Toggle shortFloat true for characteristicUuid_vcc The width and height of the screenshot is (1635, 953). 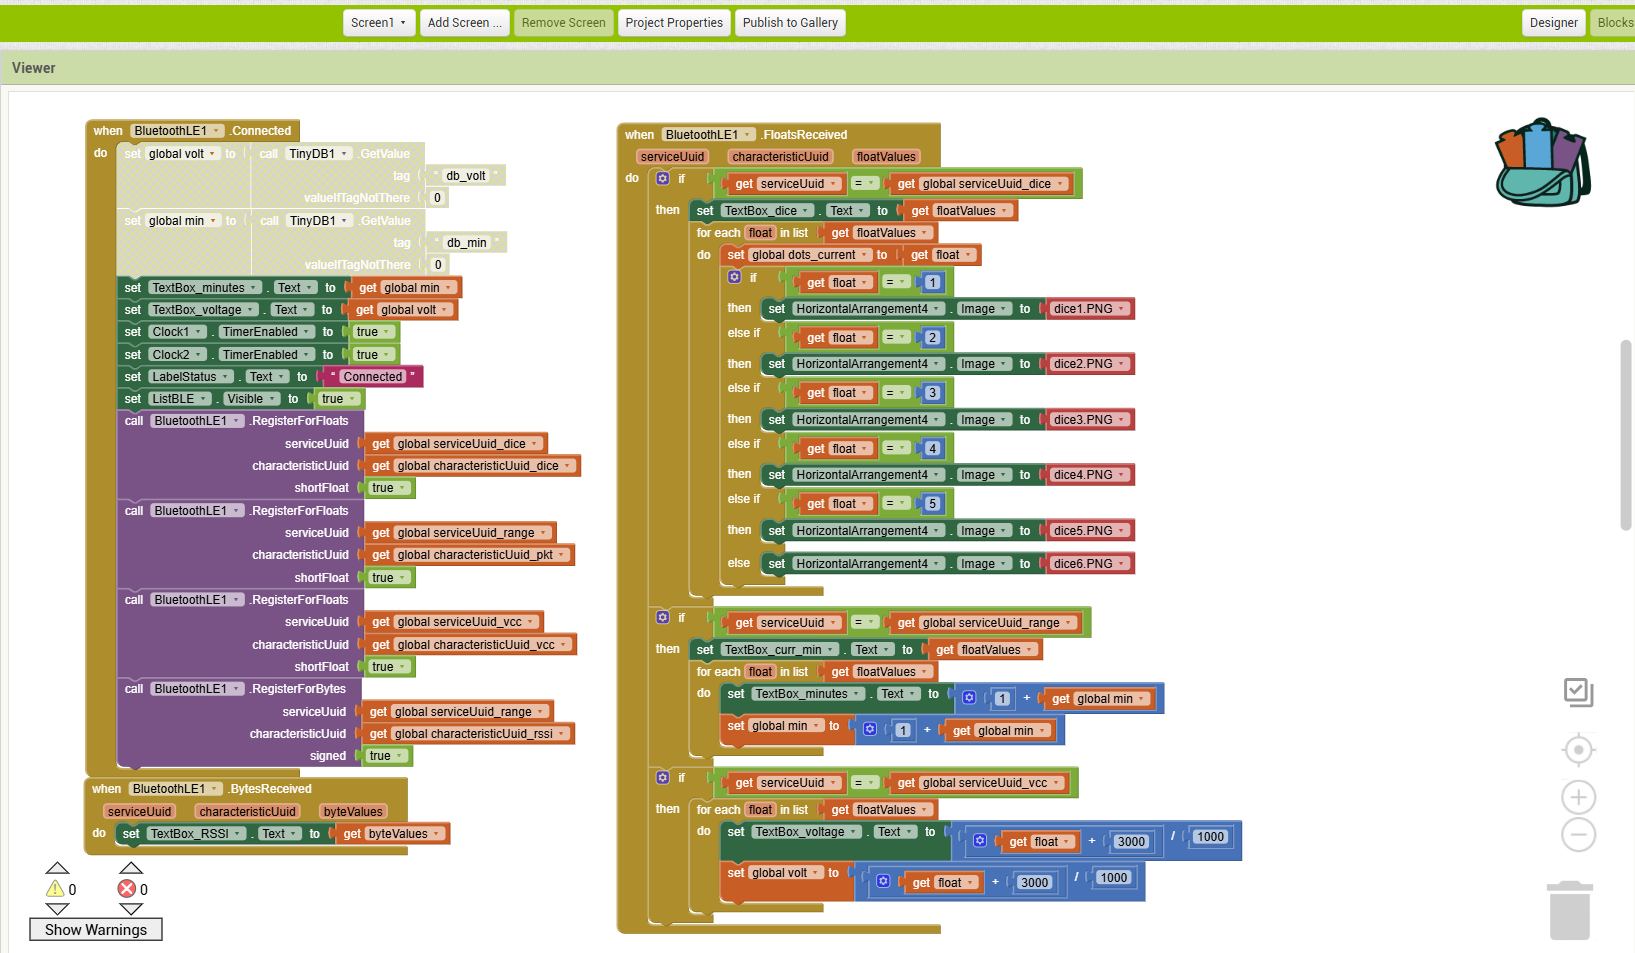(389, 667)
